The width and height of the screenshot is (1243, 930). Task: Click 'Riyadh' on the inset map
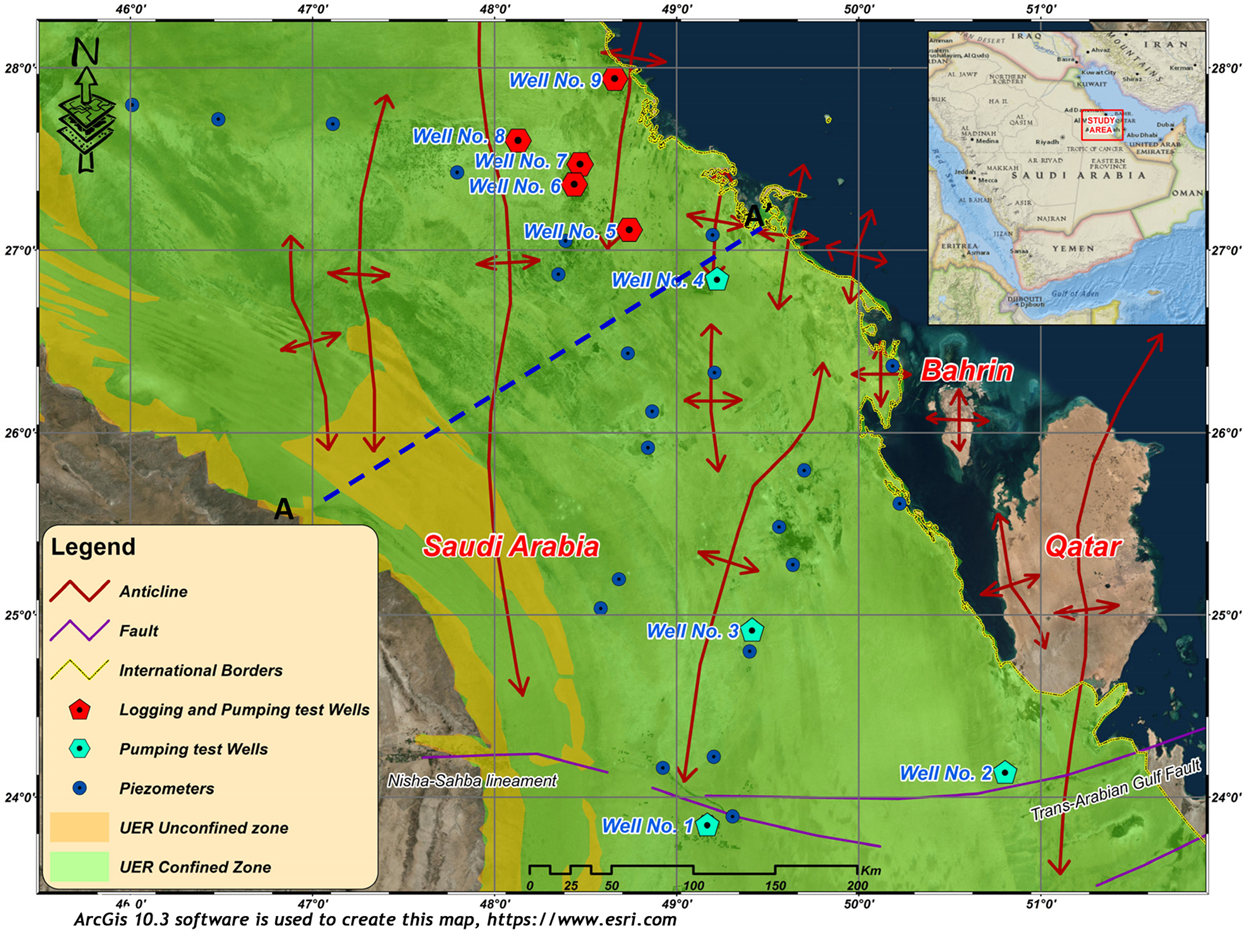coord(1047,142)
